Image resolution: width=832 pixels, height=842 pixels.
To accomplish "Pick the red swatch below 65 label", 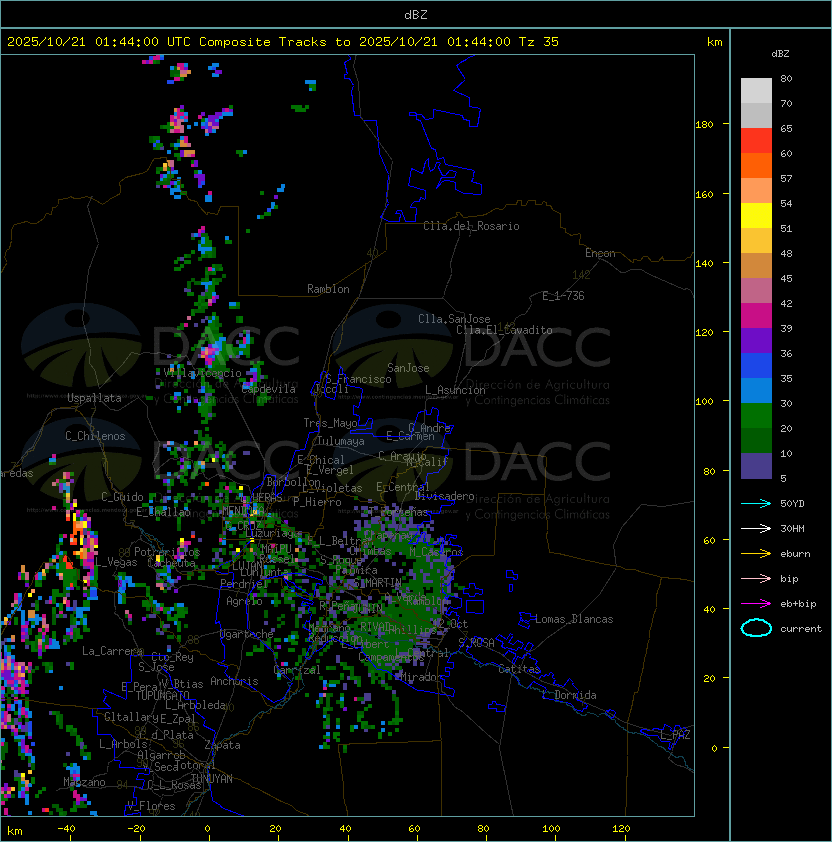I will [x=756, y=141].
